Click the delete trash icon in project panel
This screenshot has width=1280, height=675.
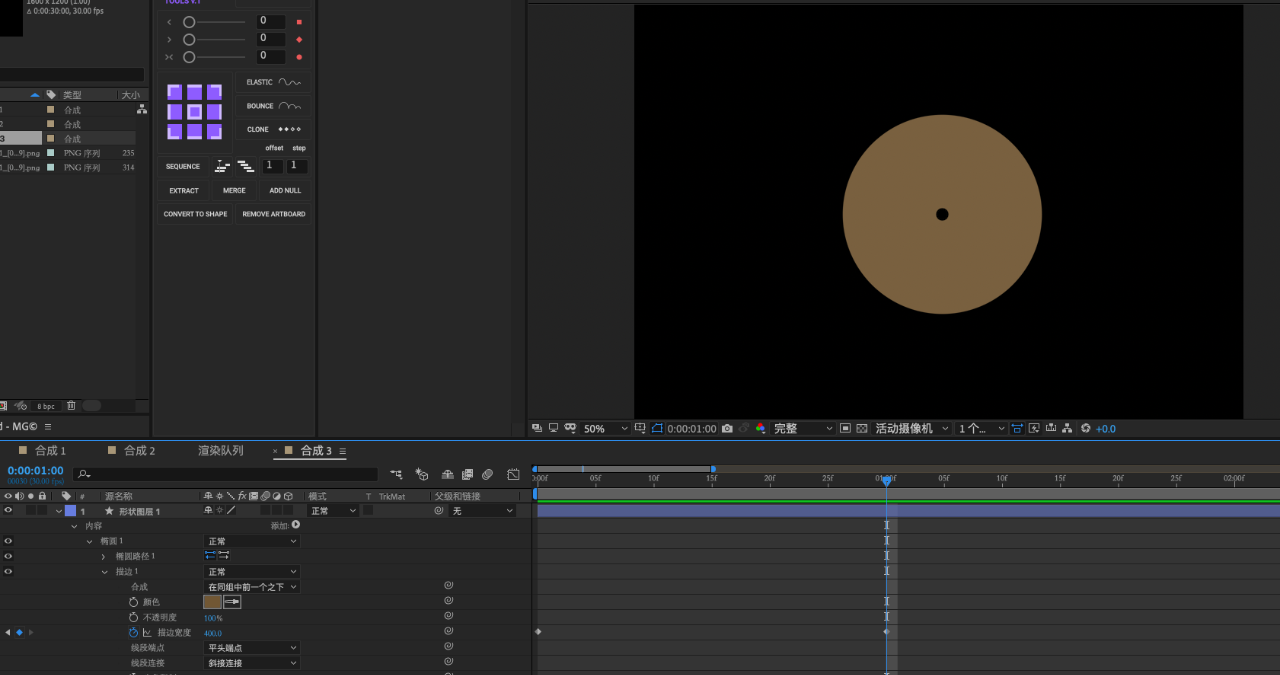click(x=71, y=405)
